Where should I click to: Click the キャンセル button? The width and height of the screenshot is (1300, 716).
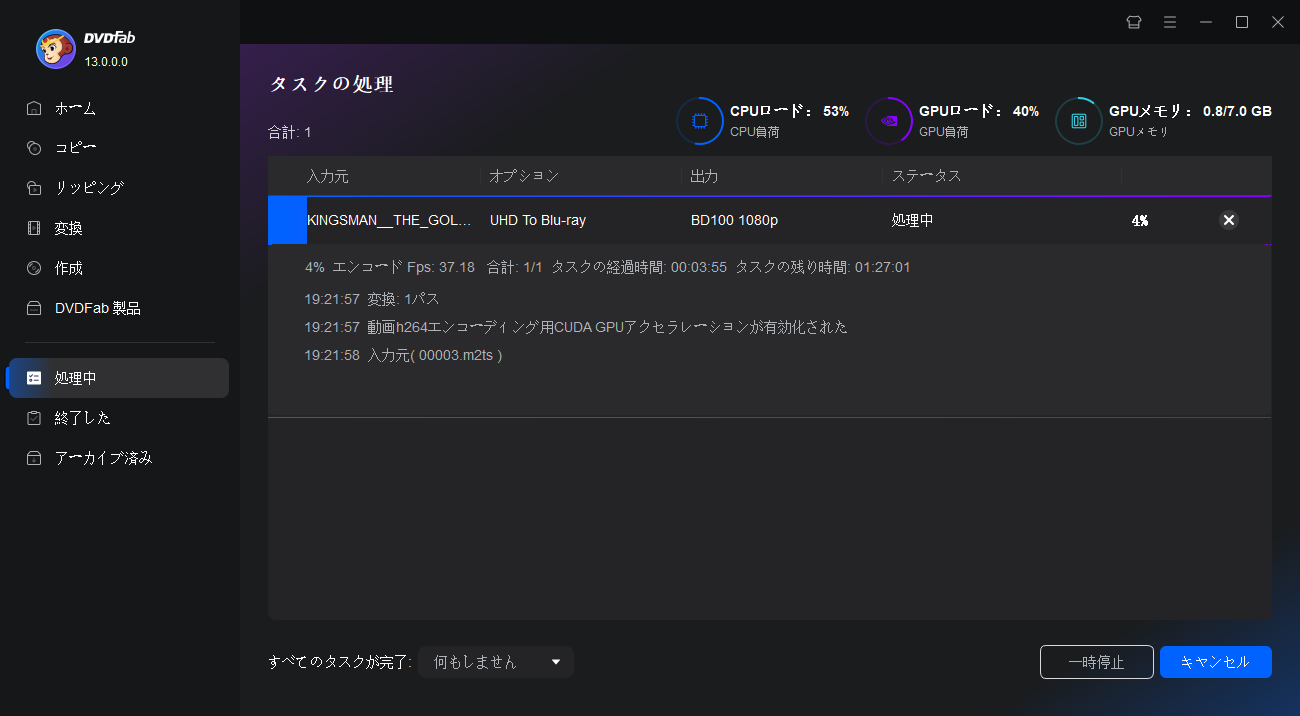pos(1215,662)
